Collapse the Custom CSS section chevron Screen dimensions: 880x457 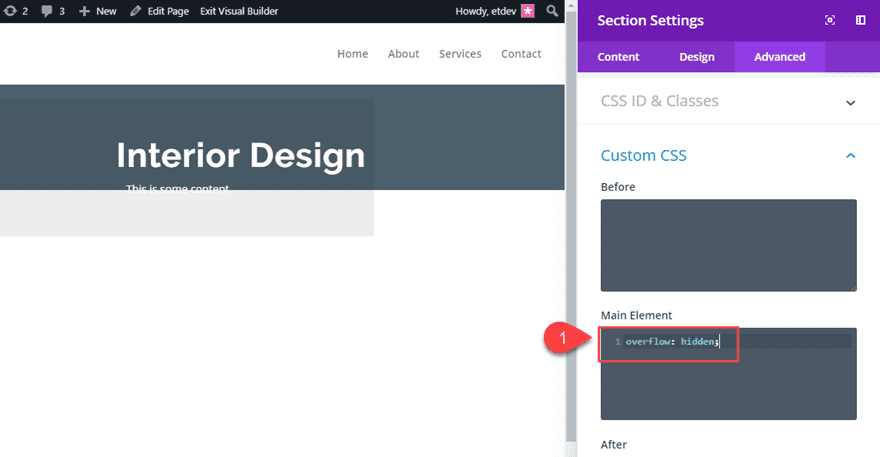tap(850, 156)
